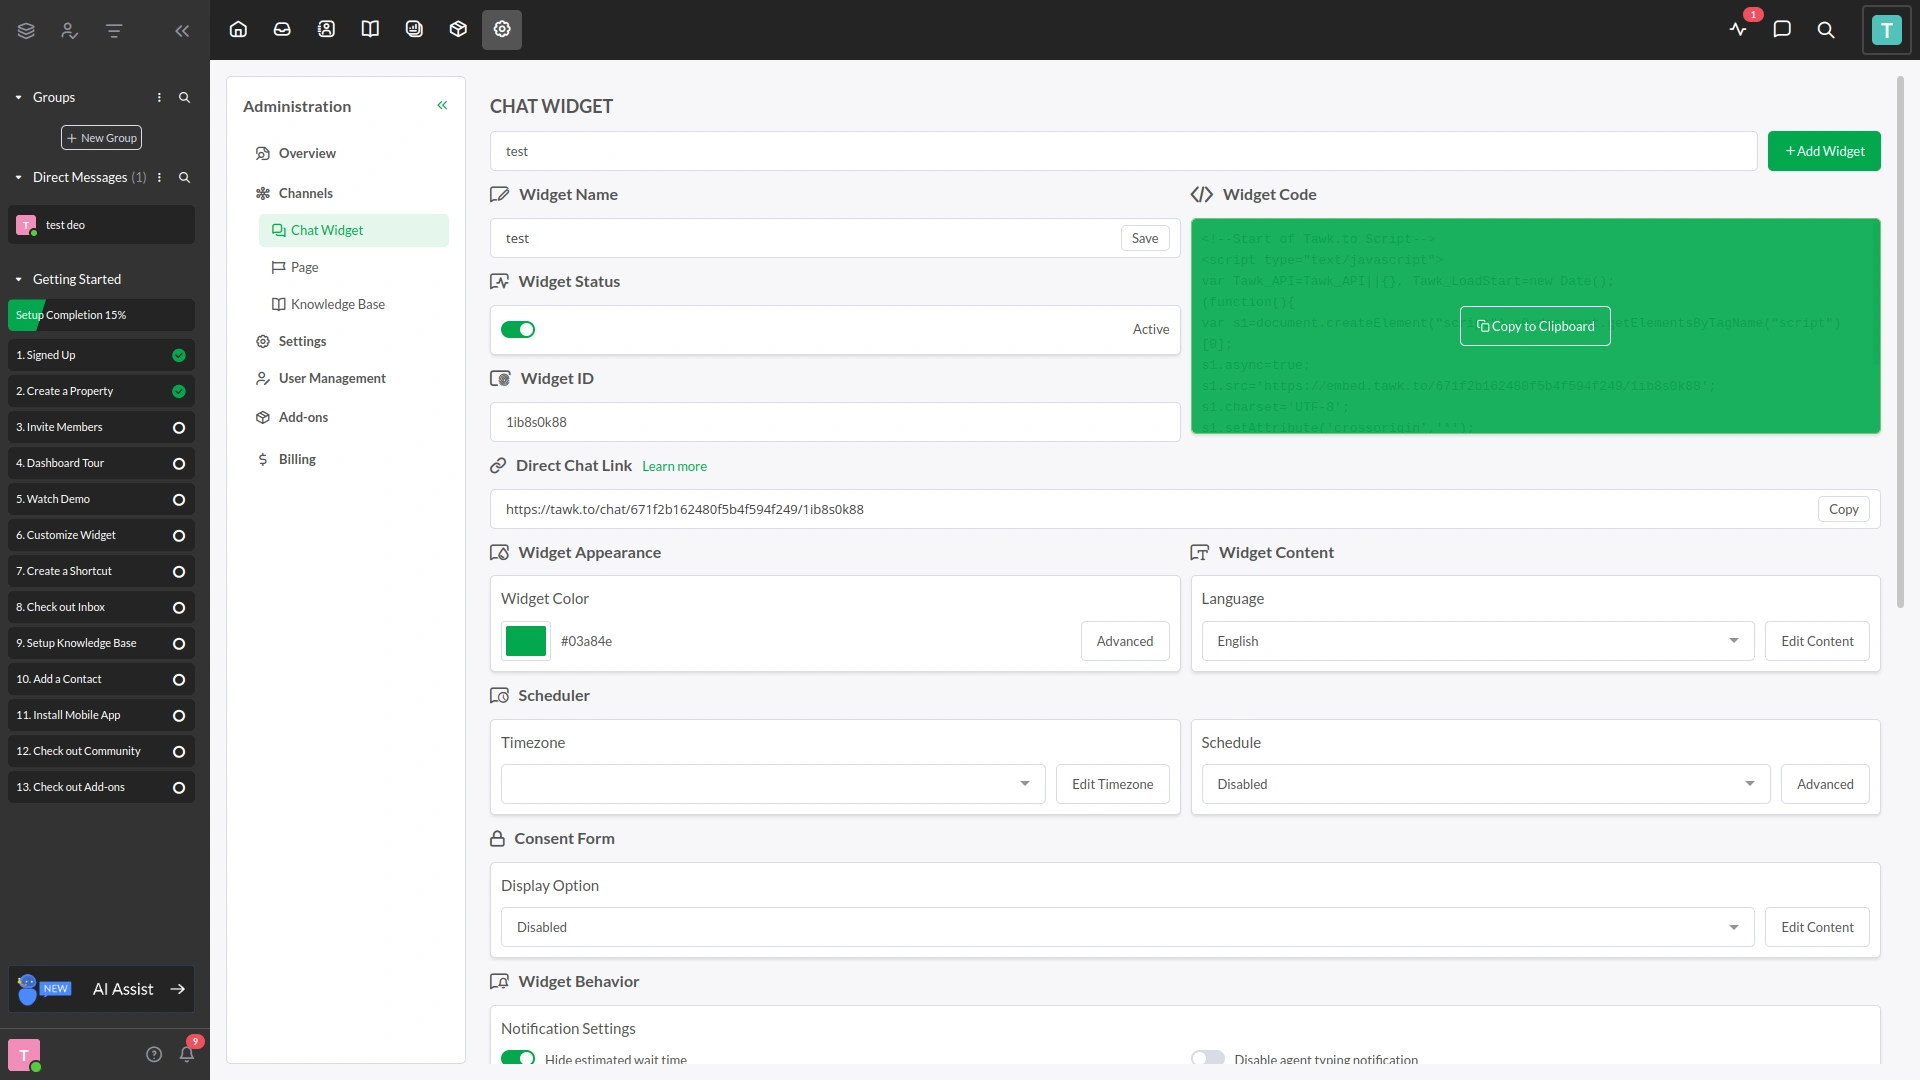
Task: Open the chat messages icon near notifications
Action: point(1782,30)
